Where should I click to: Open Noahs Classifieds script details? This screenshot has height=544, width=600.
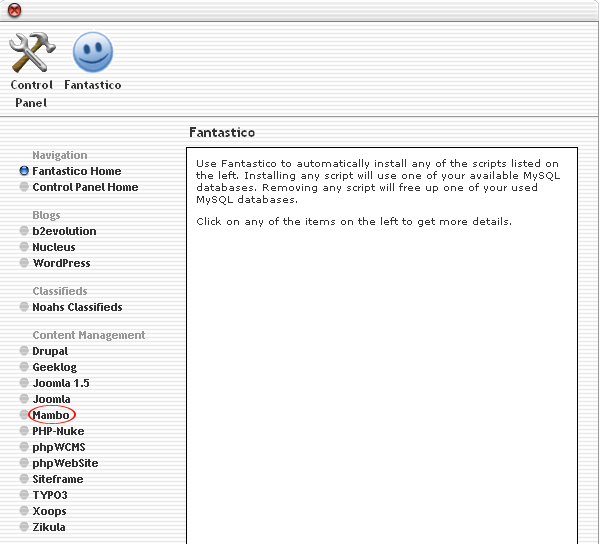[x=77, y=307]
